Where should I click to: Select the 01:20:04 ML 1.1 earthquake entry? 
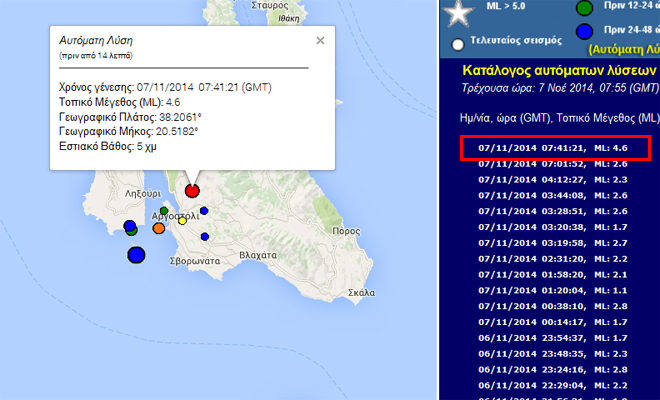click(553, 290)
